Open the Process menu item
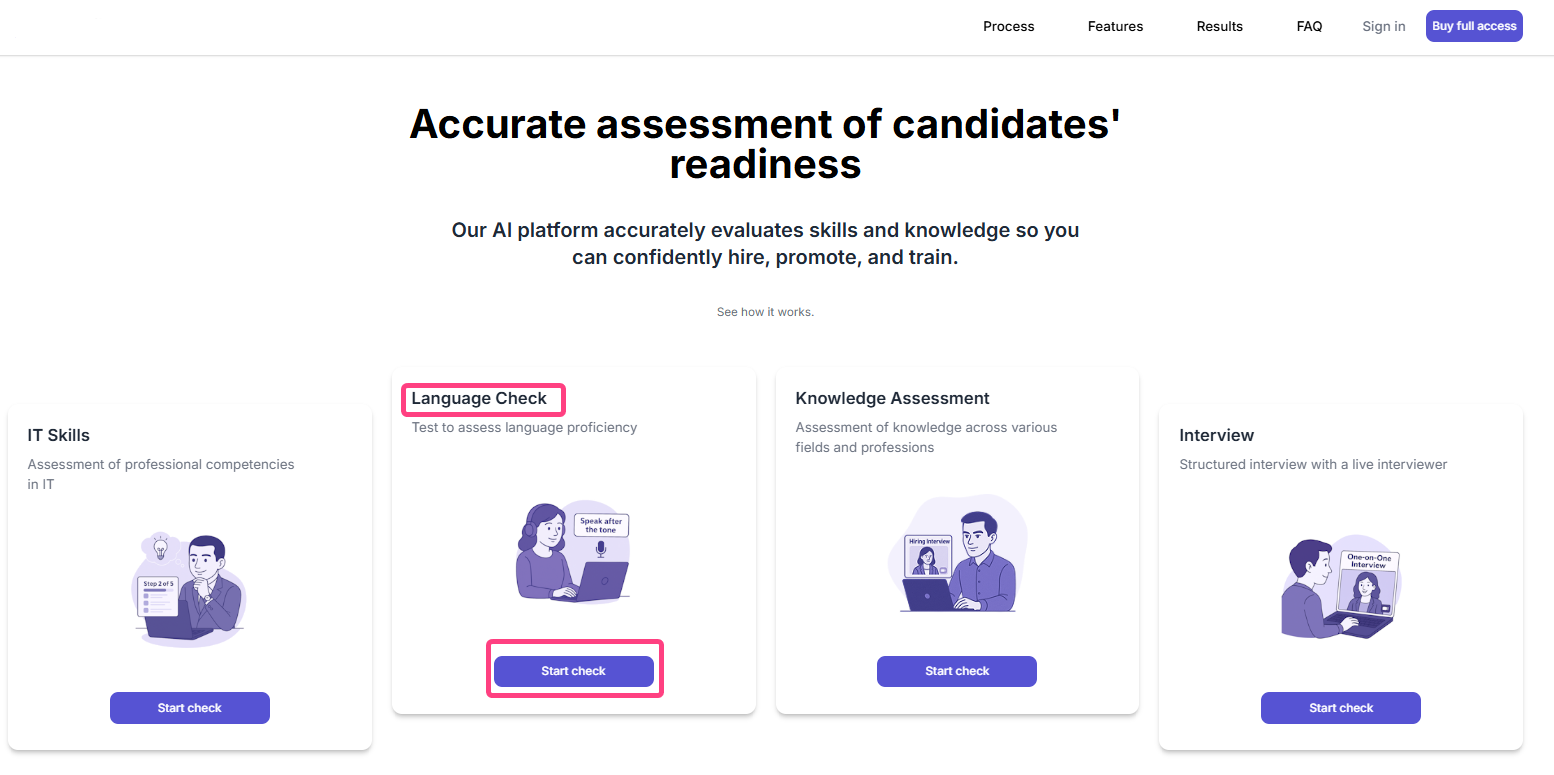This screenshot has height=775, width=1554. pyautogui.click(x=1009, y=27)
